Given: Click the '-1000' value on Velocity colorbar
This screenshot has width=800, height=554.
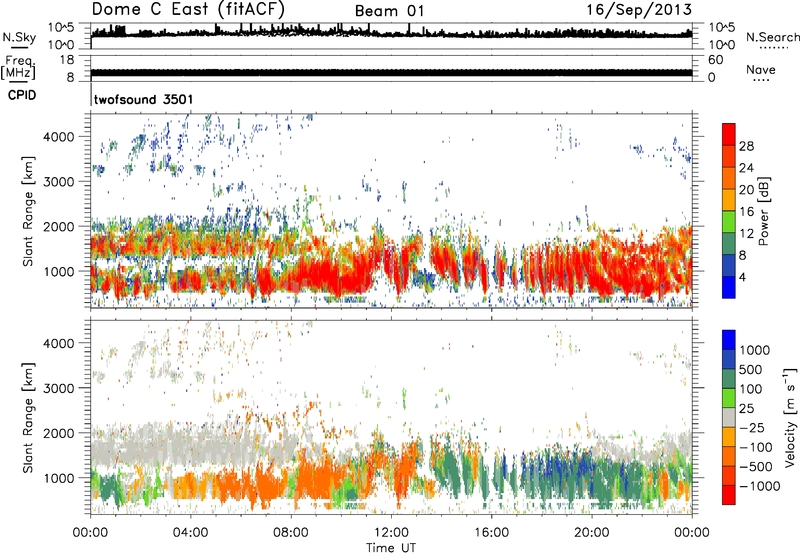Looking at the screenshot, I should 759,486.
